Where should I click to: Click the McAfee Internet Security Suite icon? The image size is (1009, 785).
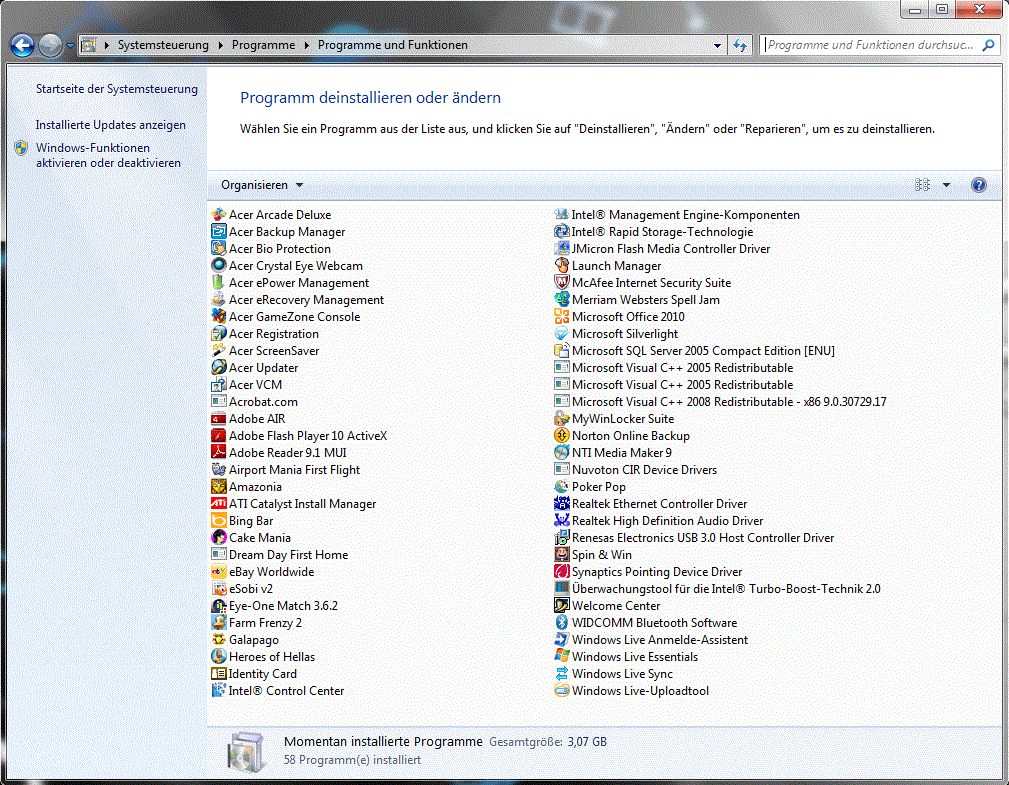562,282
